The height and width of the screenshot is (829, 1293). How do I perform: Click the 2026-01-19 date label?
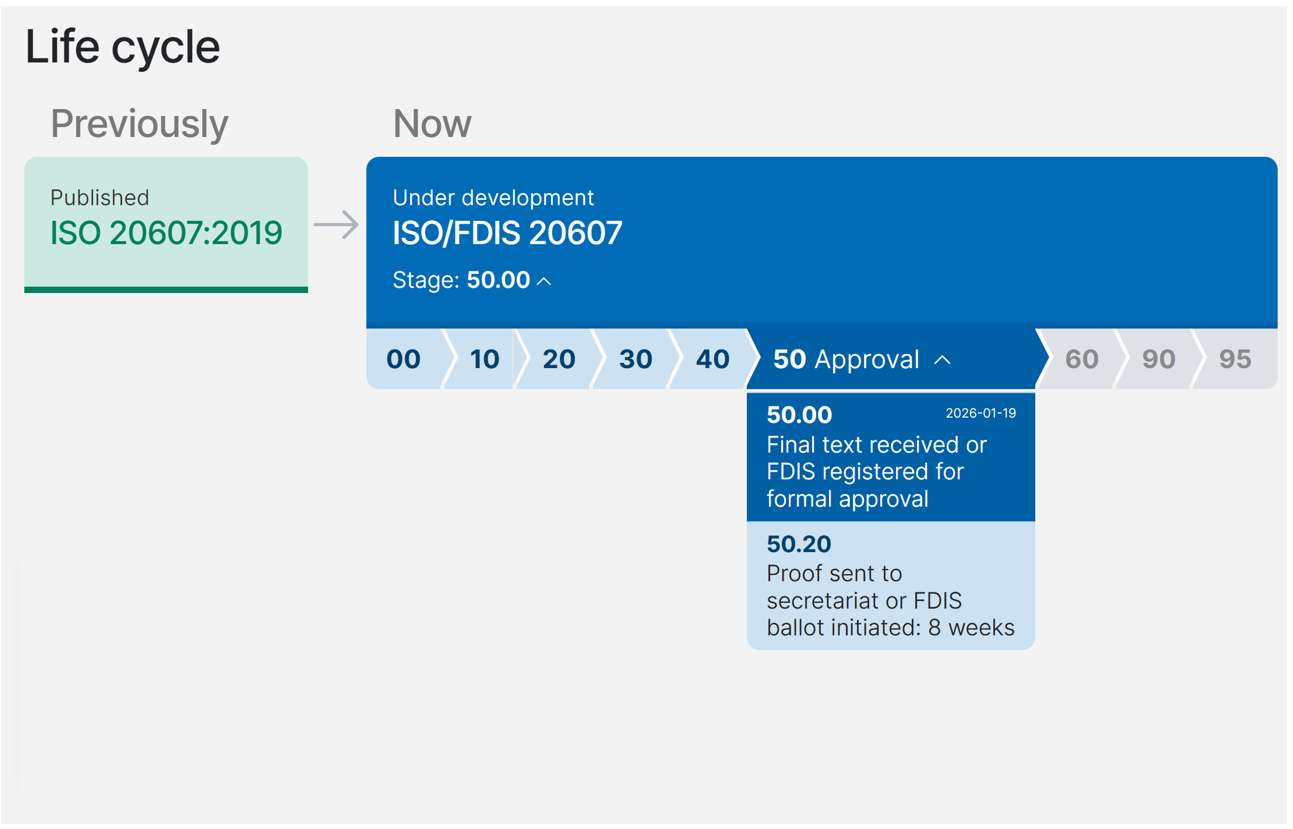pos(981,413)
